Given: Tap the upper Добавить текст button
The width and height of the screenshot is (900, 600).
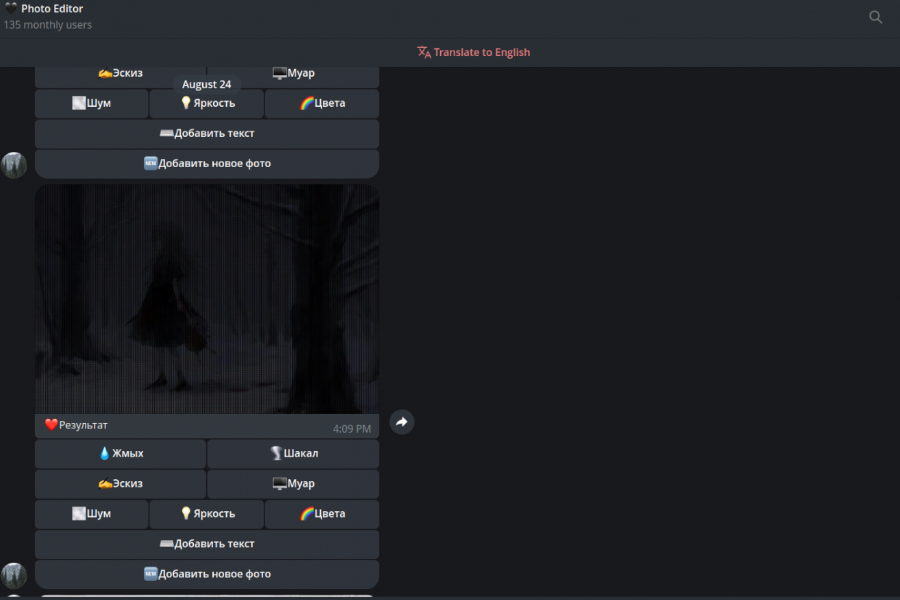Looking at the screenshot, I should click(x=207, y=133).
